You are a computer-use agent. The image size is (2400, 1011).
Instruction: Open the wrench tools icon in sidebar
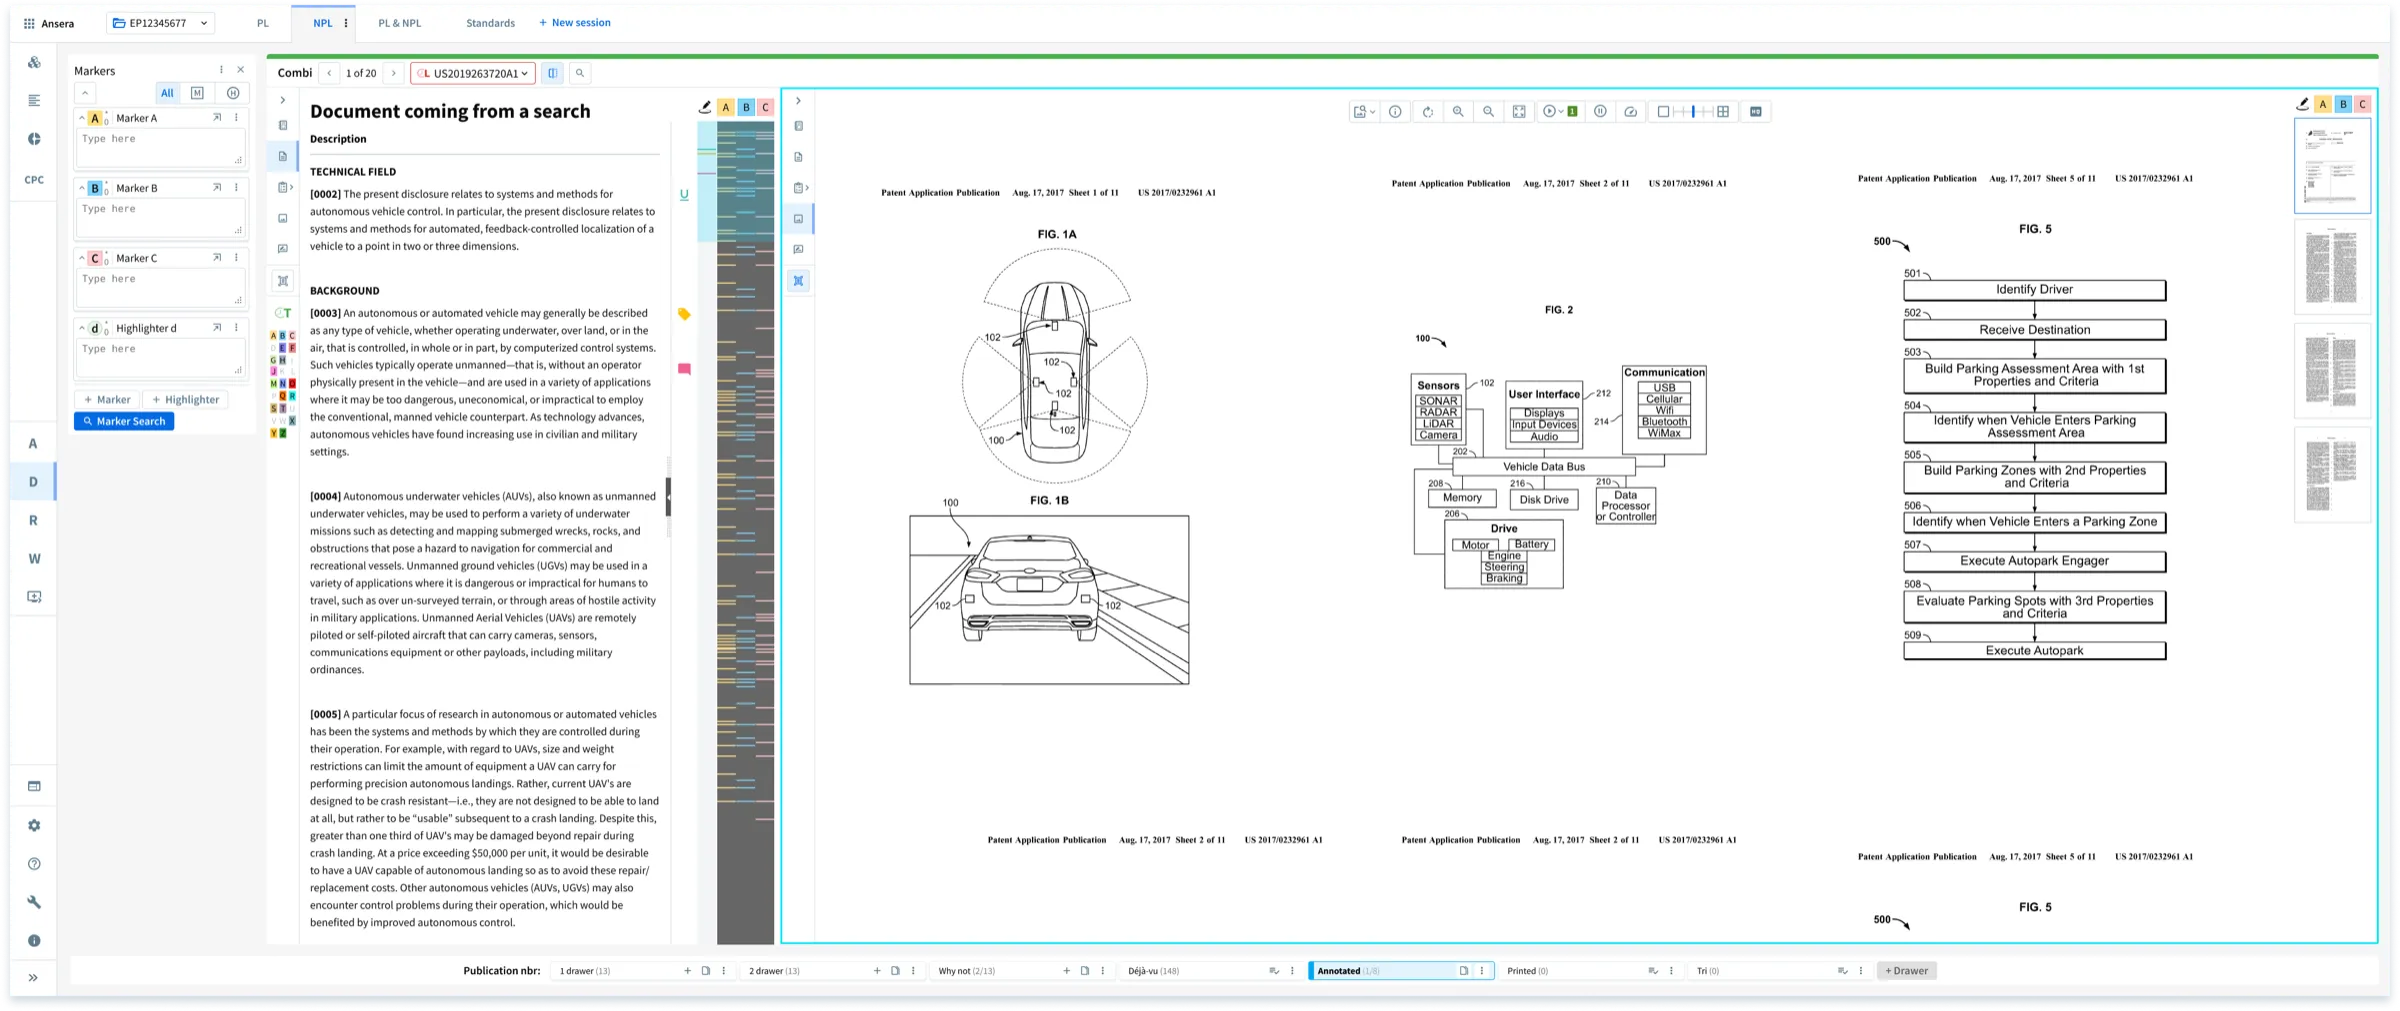(x=34, y=902)
